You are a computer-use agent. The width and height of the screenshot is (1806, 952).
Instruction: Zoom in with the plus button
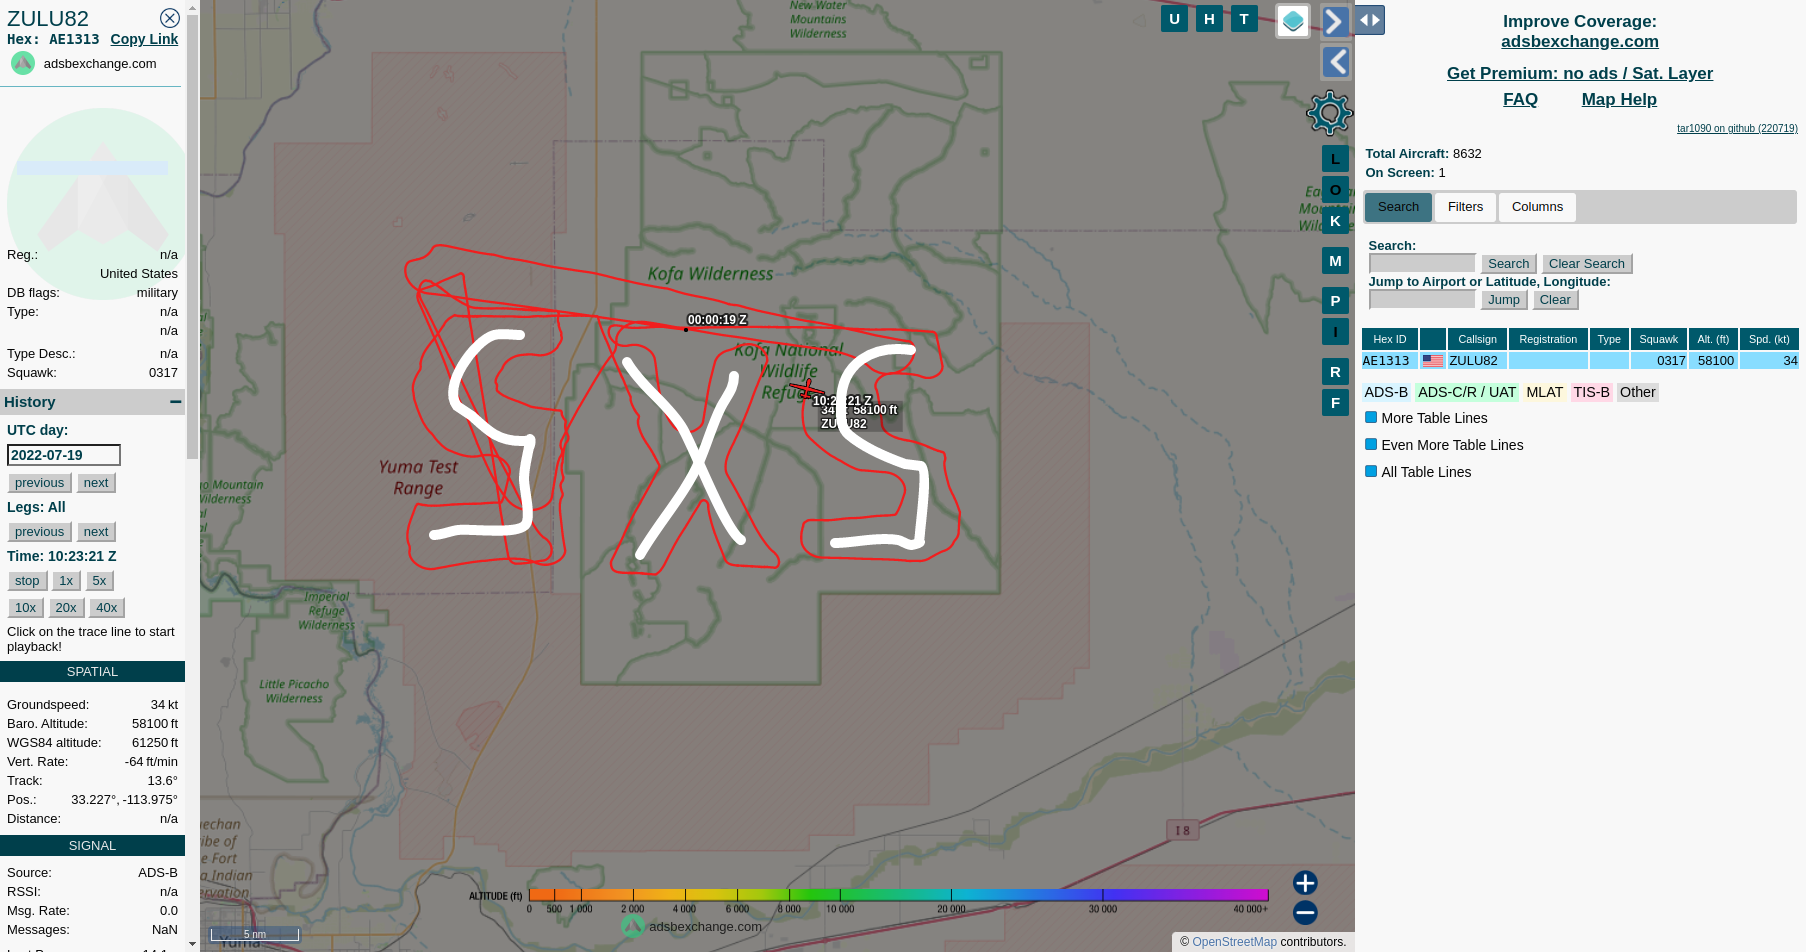pos(1305,882)
